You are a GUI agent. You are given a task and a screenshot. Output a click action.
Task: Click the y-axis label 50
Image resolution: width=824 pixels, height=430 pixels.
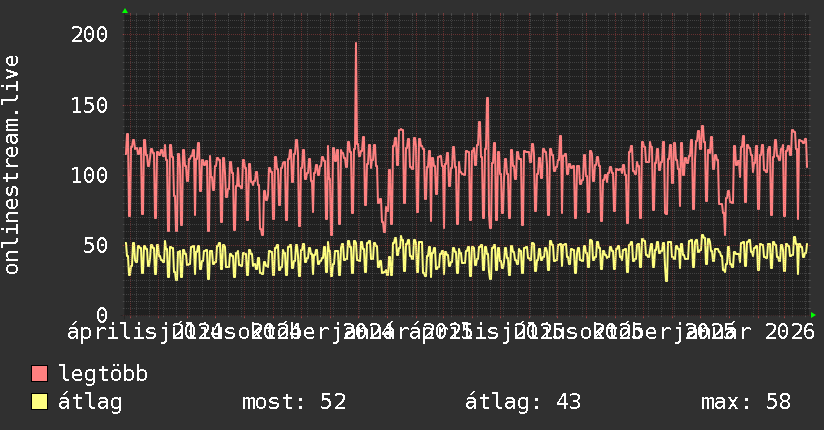[x=96, y=245]
